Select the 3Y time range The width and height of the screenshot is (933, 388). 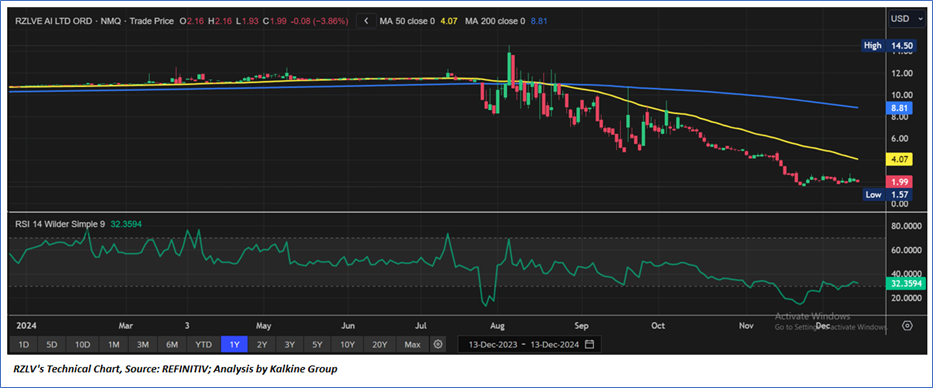click(x=290, y=345)
